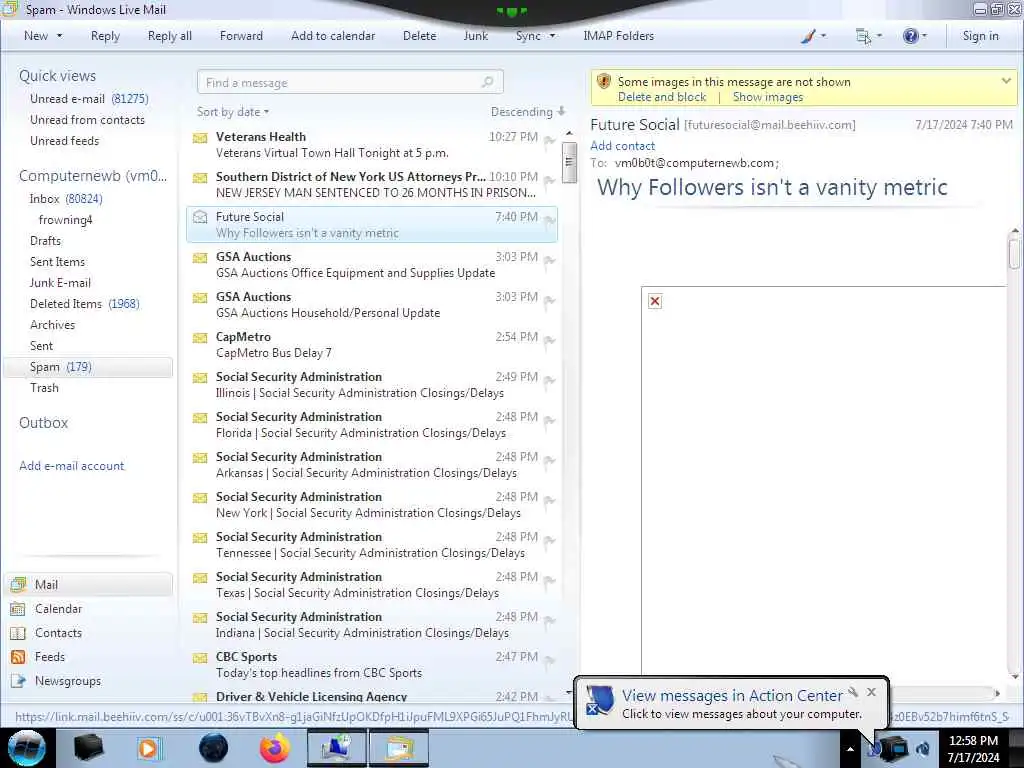
Task: Switch to Newsgroups view
Action: tap(68, 681)
